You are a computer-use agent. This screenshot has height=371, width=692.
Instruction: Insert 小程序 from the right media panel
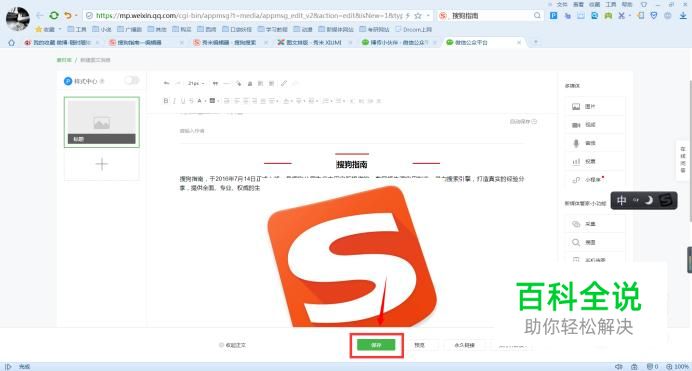coord(594,180)
